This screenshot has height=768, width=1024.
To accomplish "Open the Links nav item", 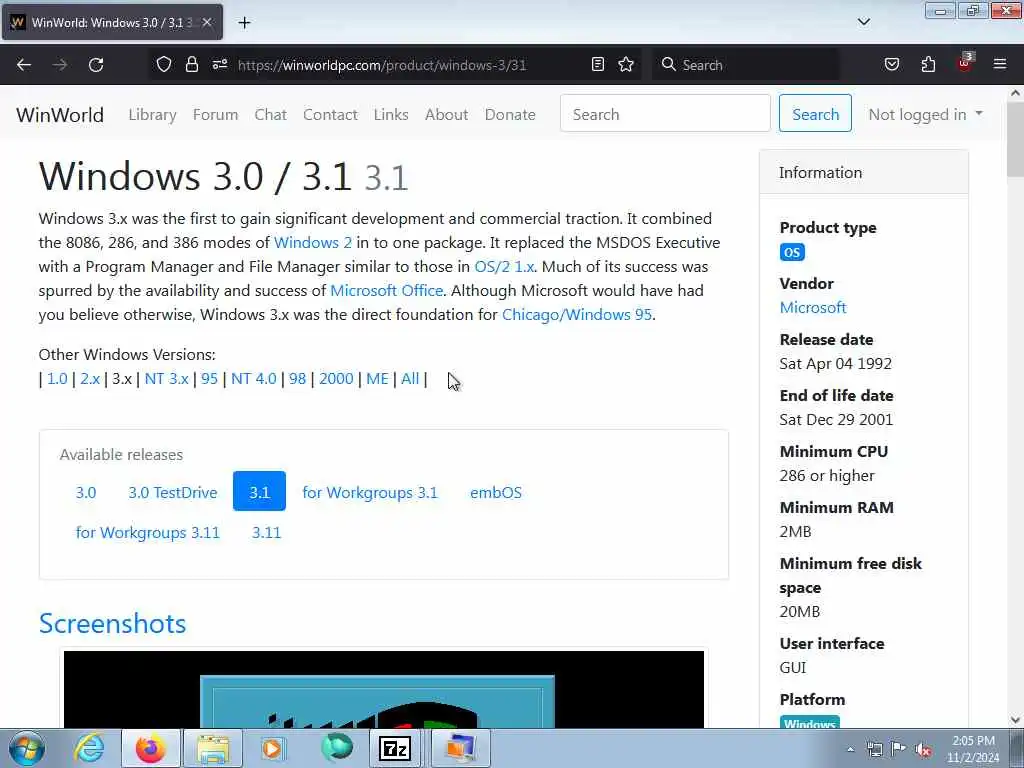I will [391, 114].
